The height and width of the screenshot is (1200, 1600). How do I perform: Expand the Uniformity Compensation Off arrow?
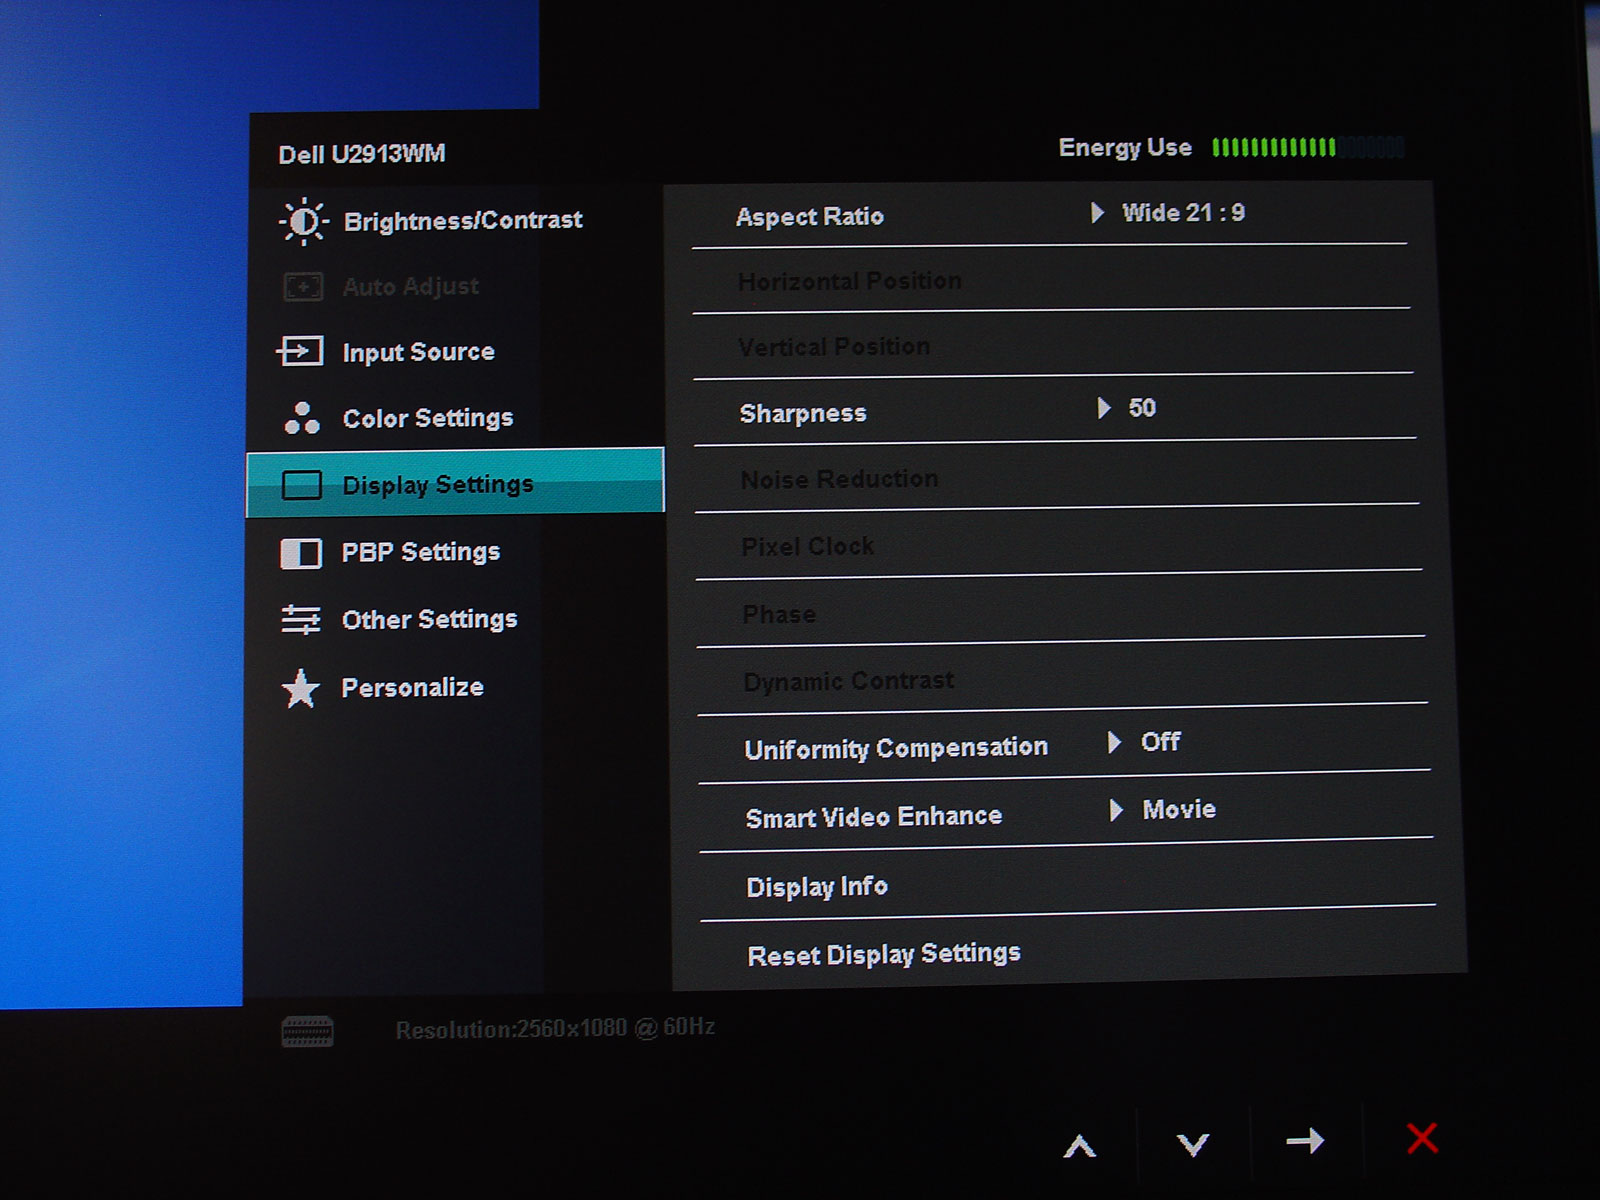pos(1114,742)
